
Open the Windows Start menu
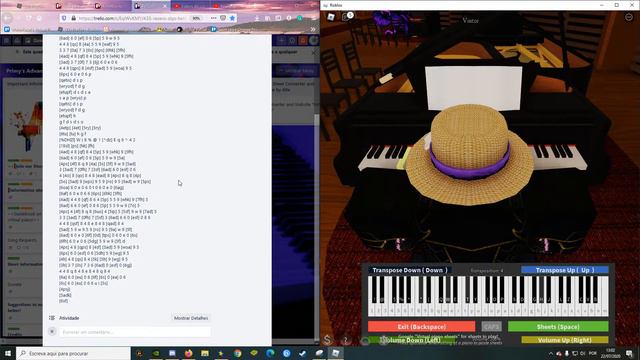tap(8, 353)
